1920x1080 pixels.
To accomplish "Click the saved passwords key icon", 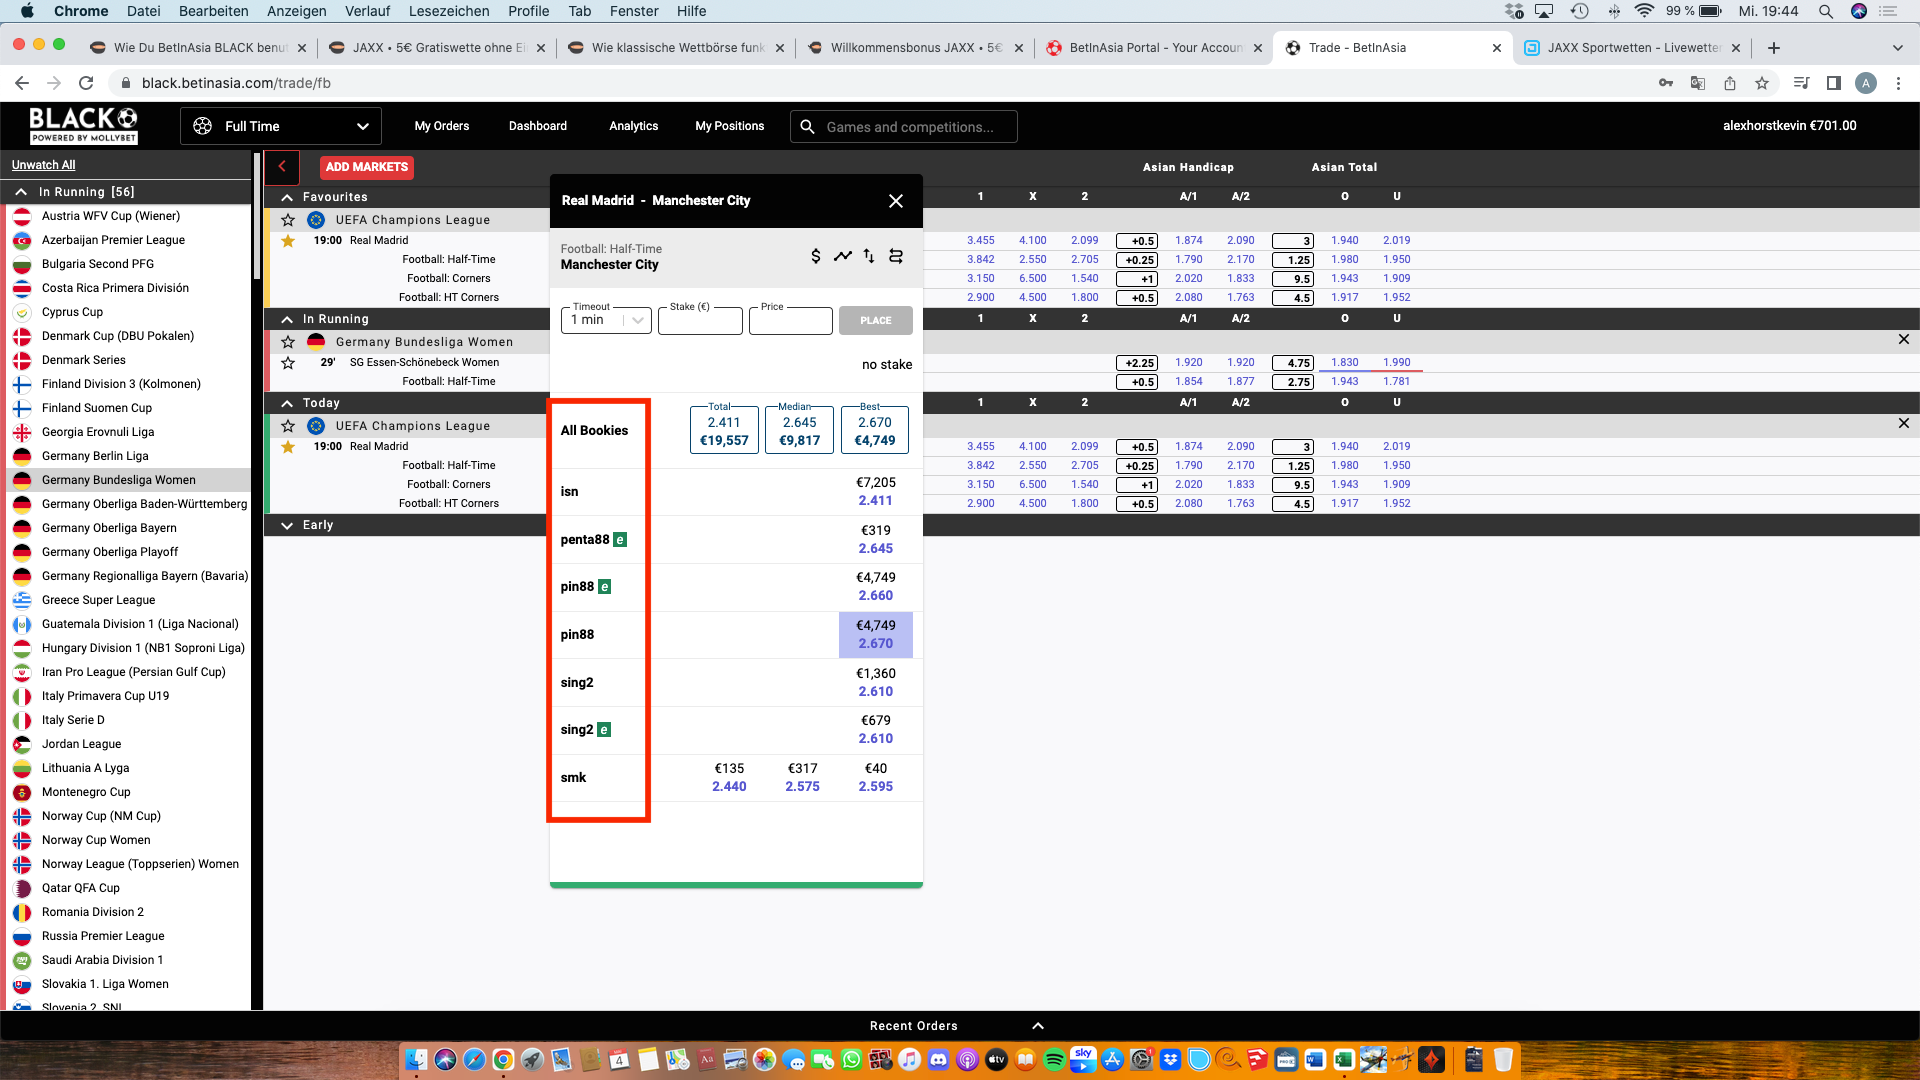I will (1666, 83).
